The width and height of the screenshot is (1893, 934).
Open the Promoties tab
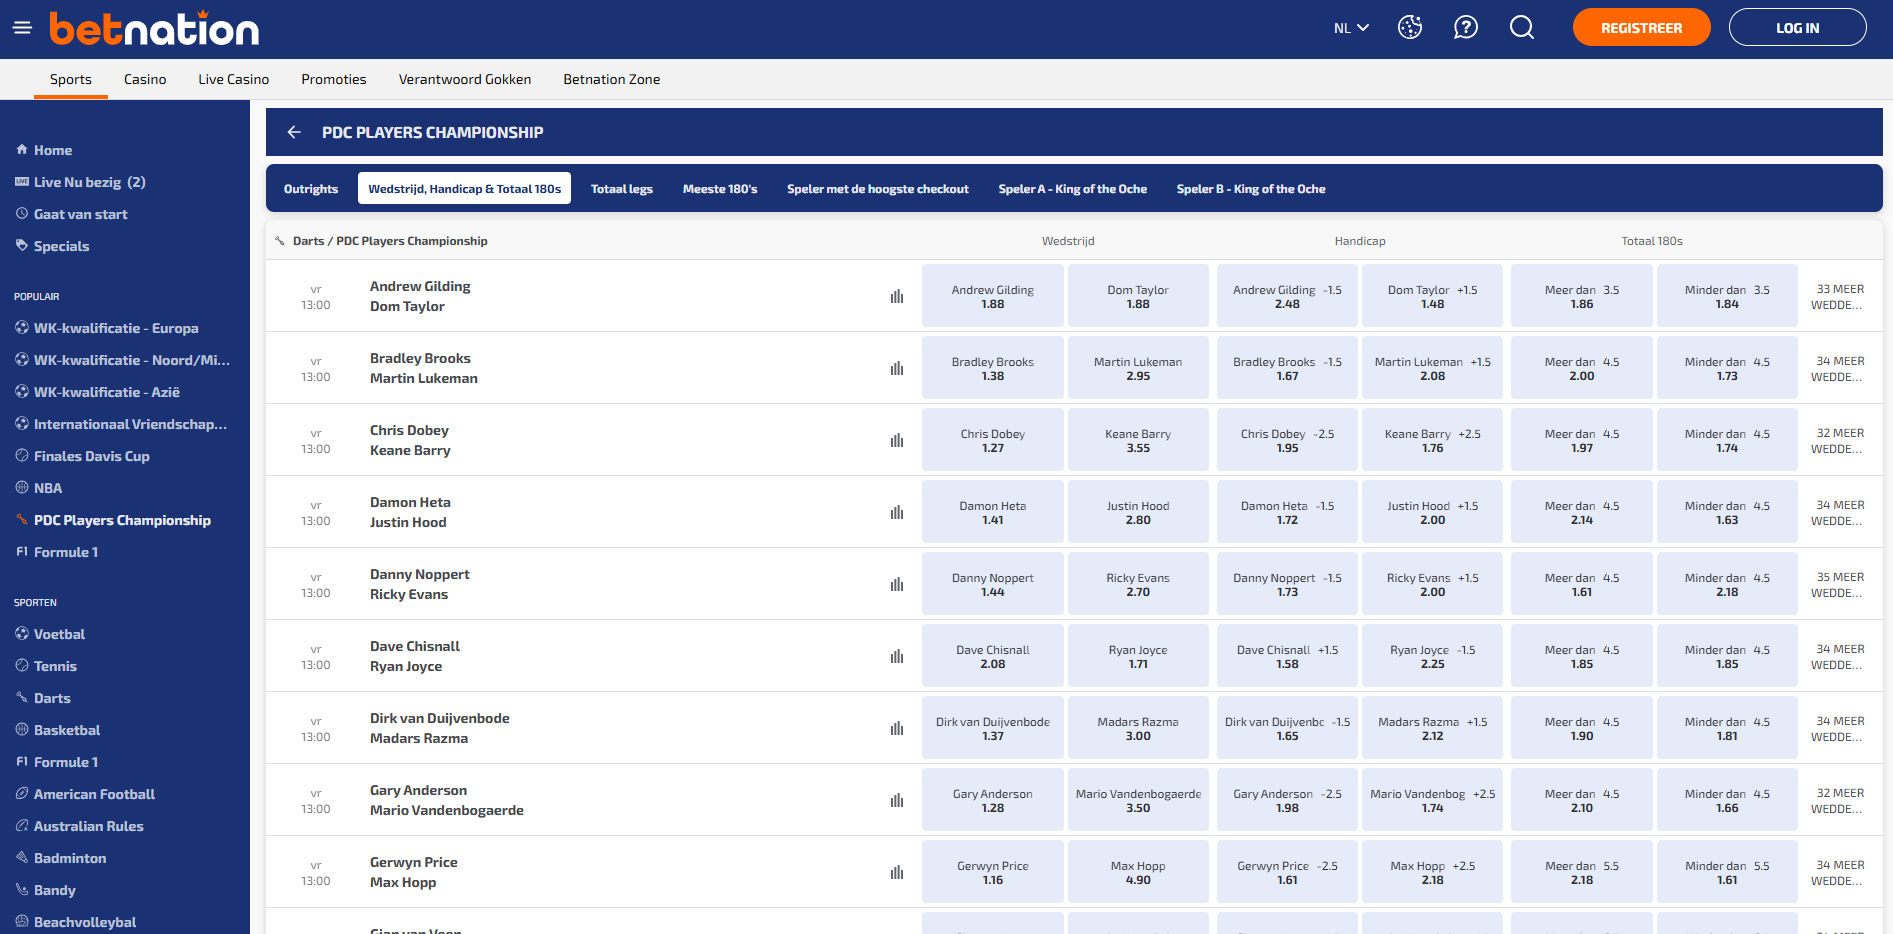coord(334,79)
